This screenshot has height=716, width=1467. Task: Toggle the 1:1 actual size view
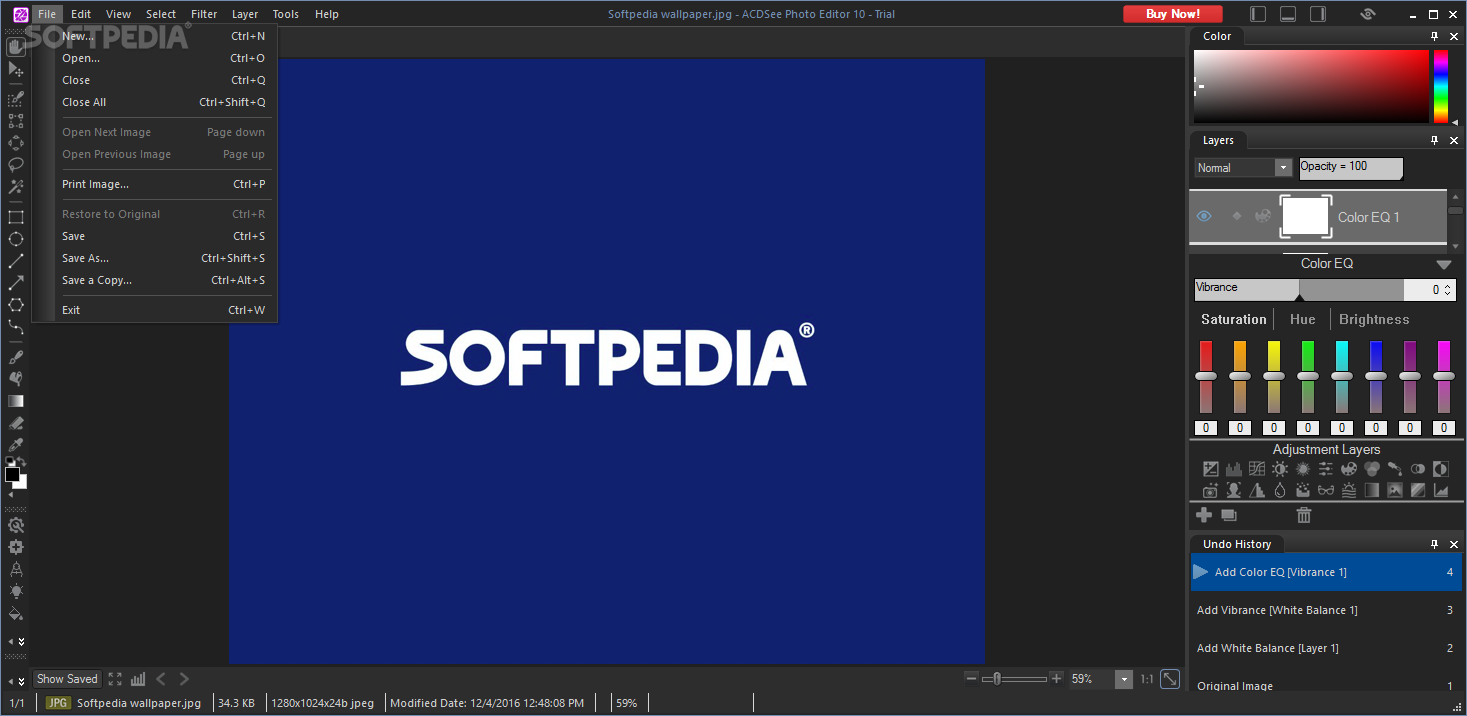point(1147,679)
